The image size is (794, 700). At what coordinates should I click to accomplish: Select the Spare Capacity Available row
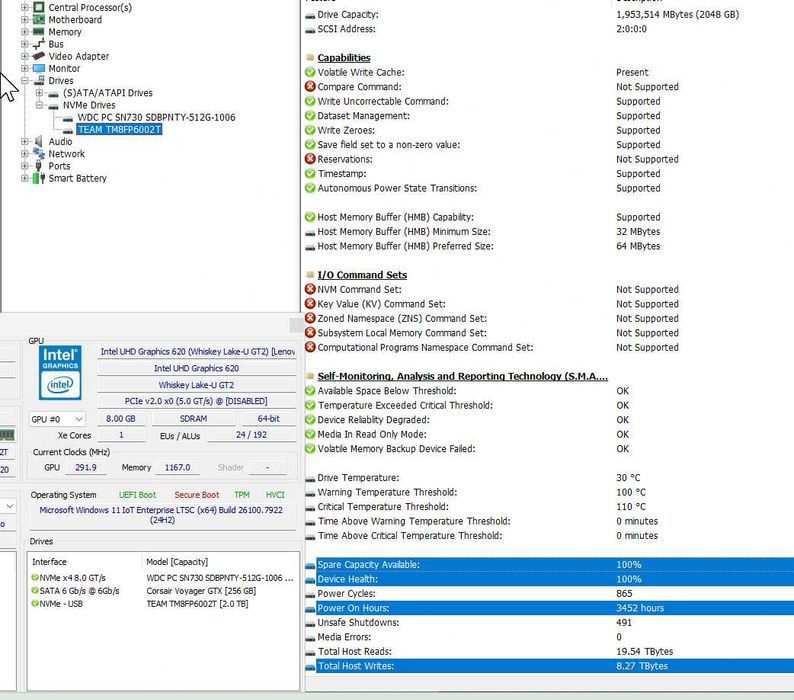click(x=549, y=564)
